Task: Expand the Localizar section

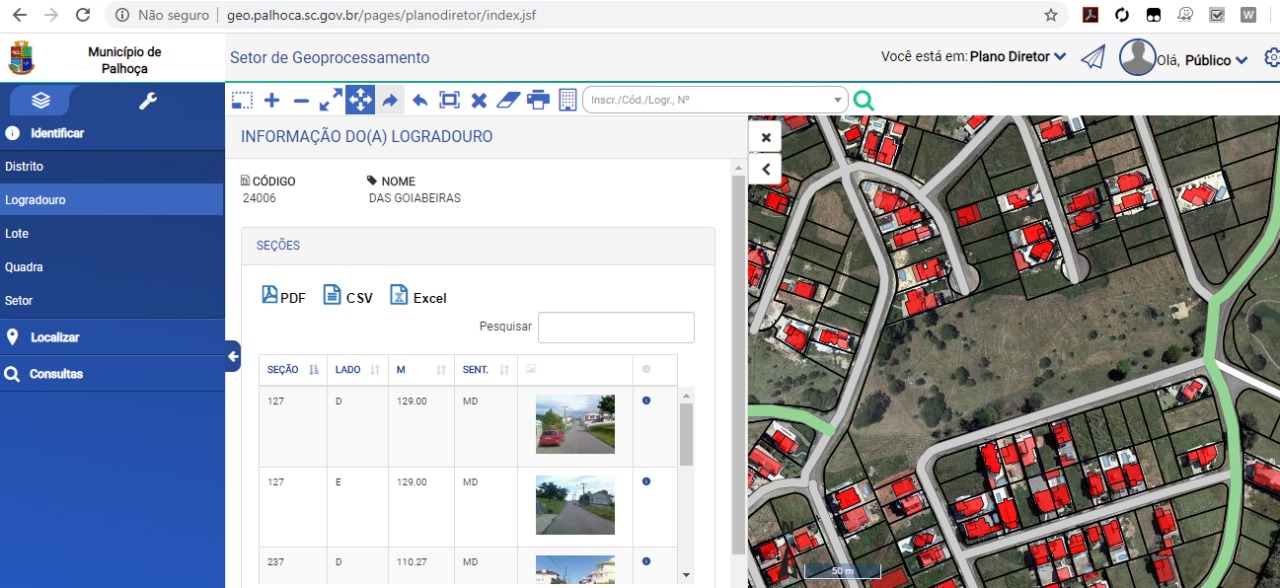Action: 112,337
